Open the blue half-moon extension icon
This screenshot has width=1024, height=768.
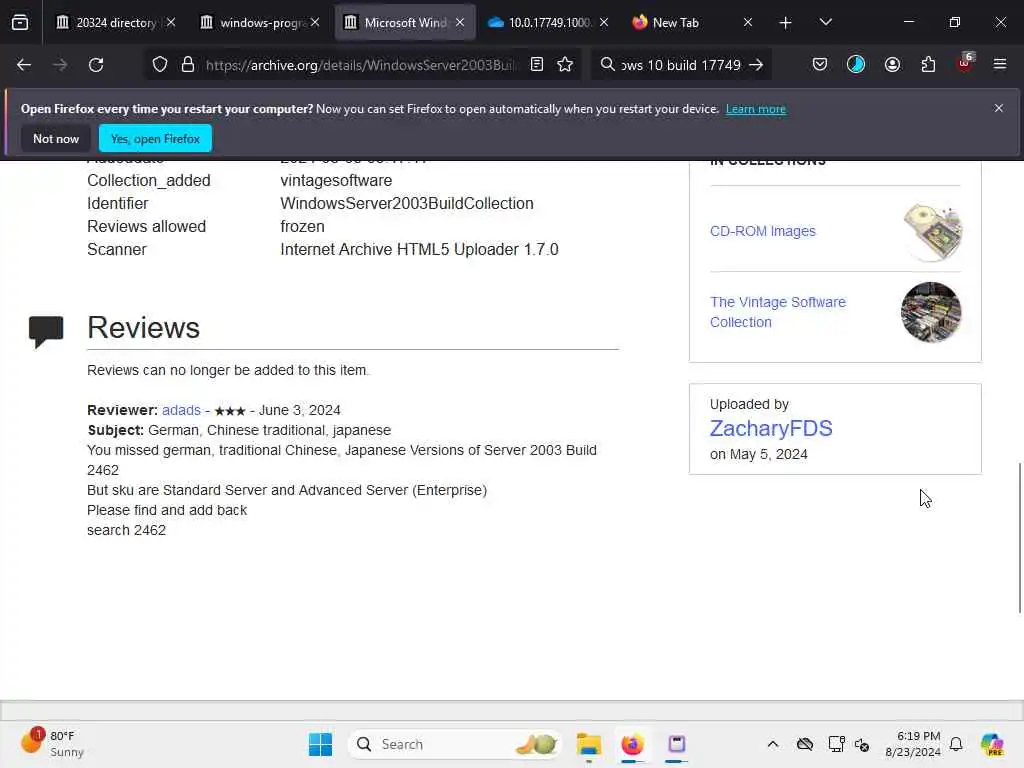856,65
